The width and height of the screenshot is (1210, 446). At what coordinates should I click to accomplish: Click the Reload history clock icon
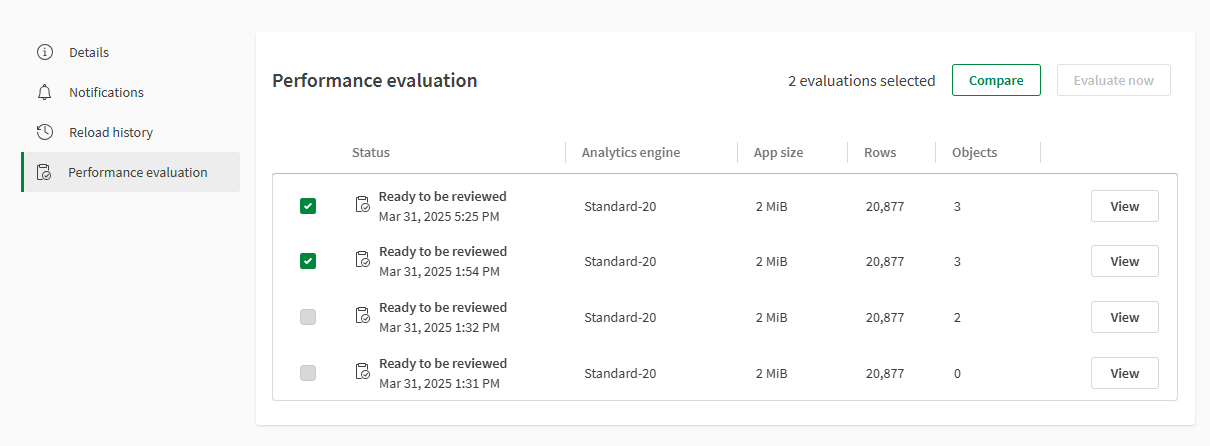click(x=44, y=132)
